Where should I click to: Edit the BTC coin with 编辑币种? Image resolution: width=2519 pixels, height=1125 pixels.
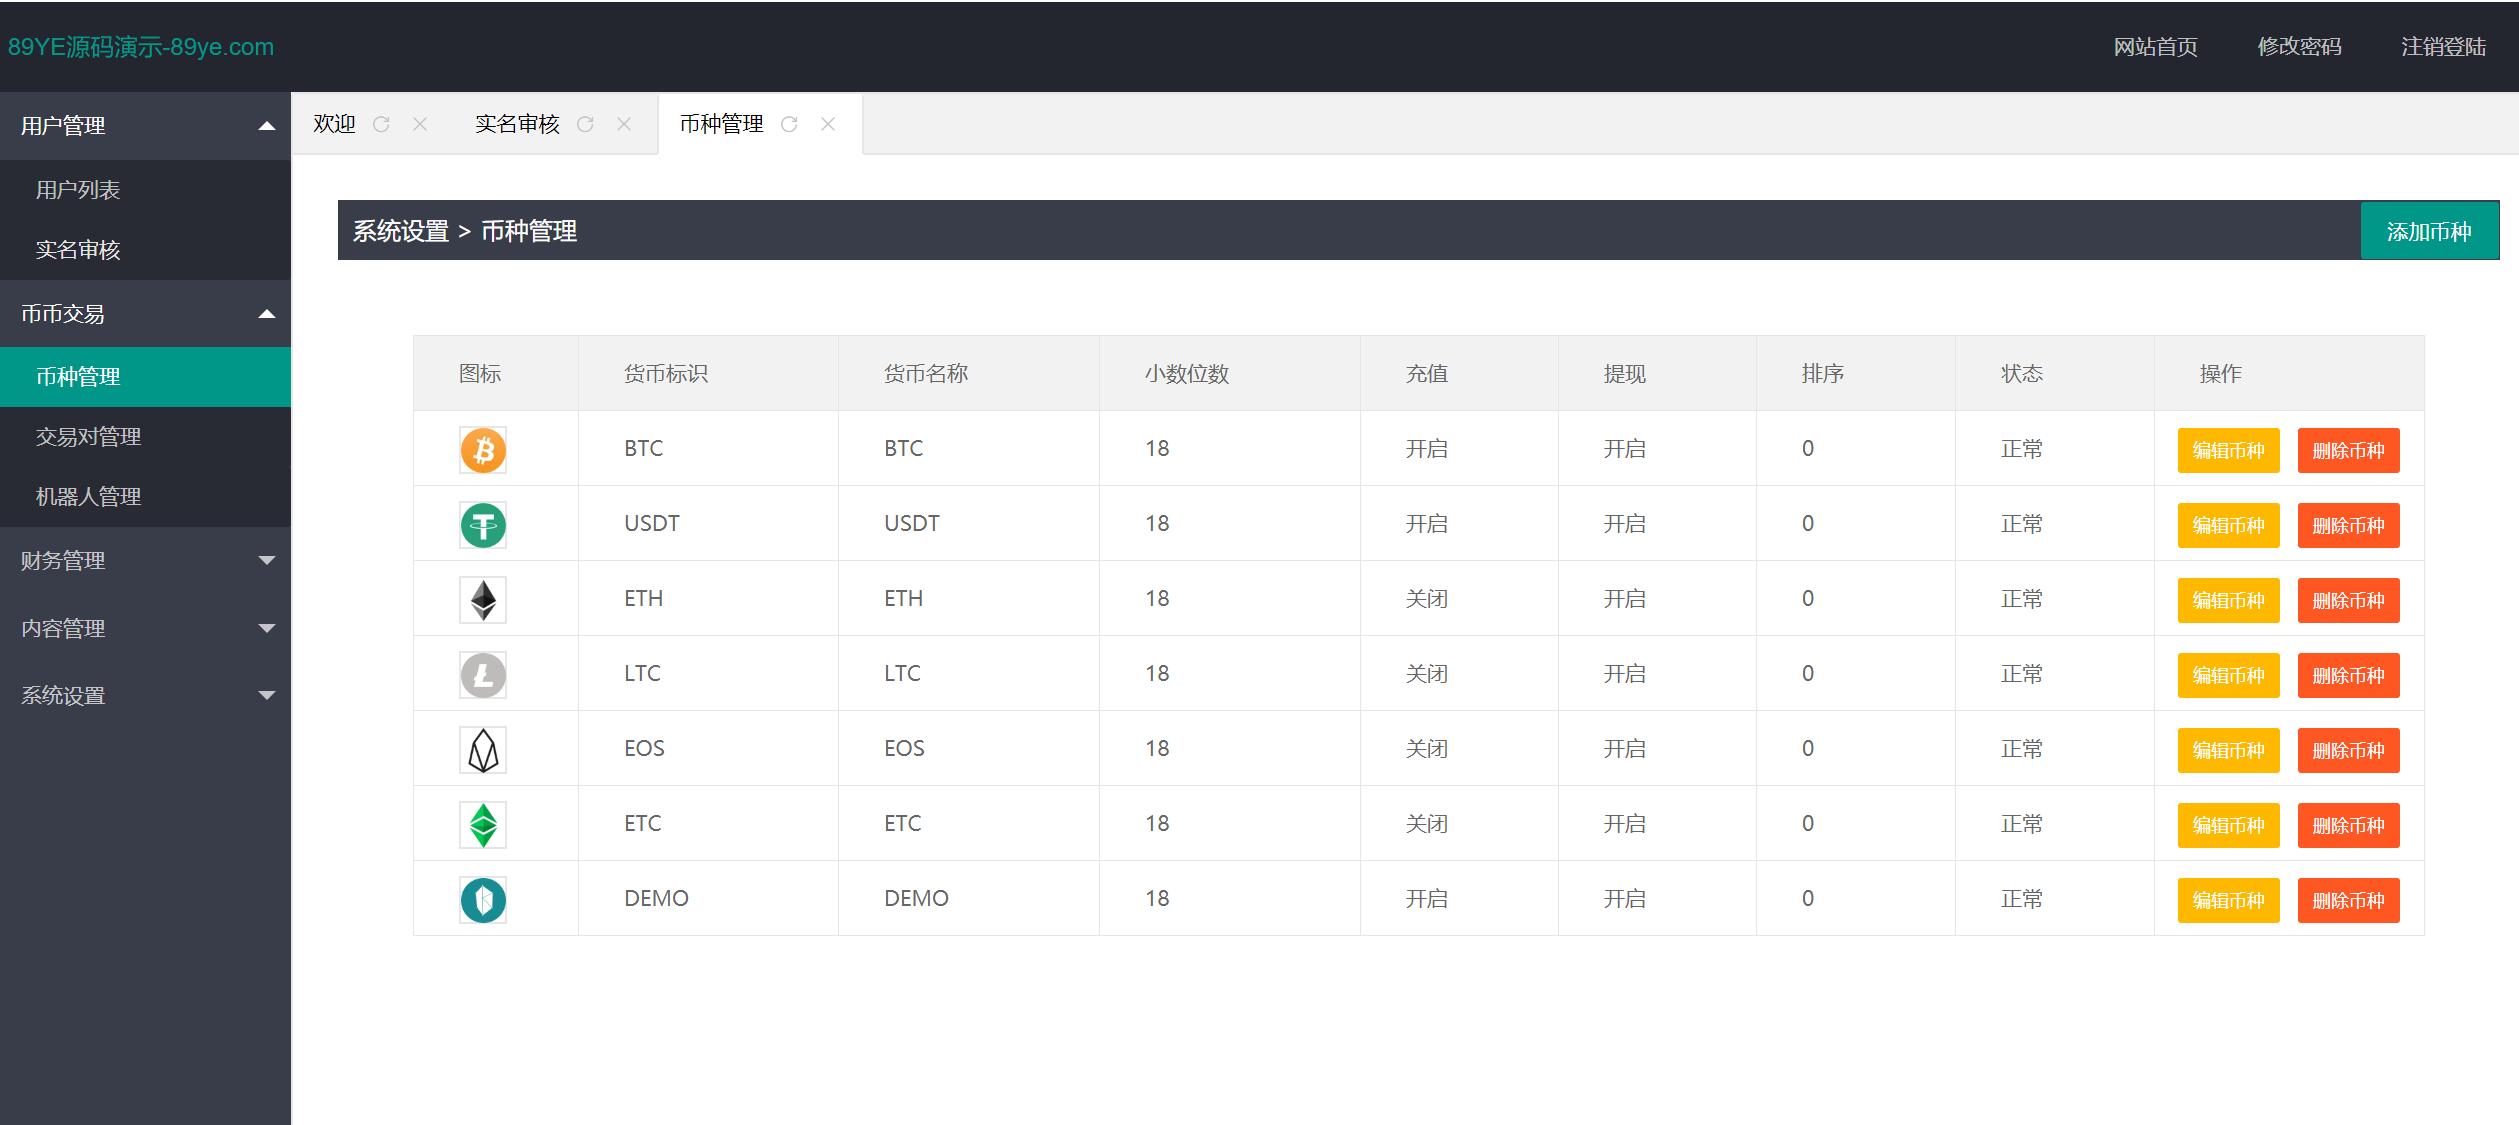coord(2228,450)
